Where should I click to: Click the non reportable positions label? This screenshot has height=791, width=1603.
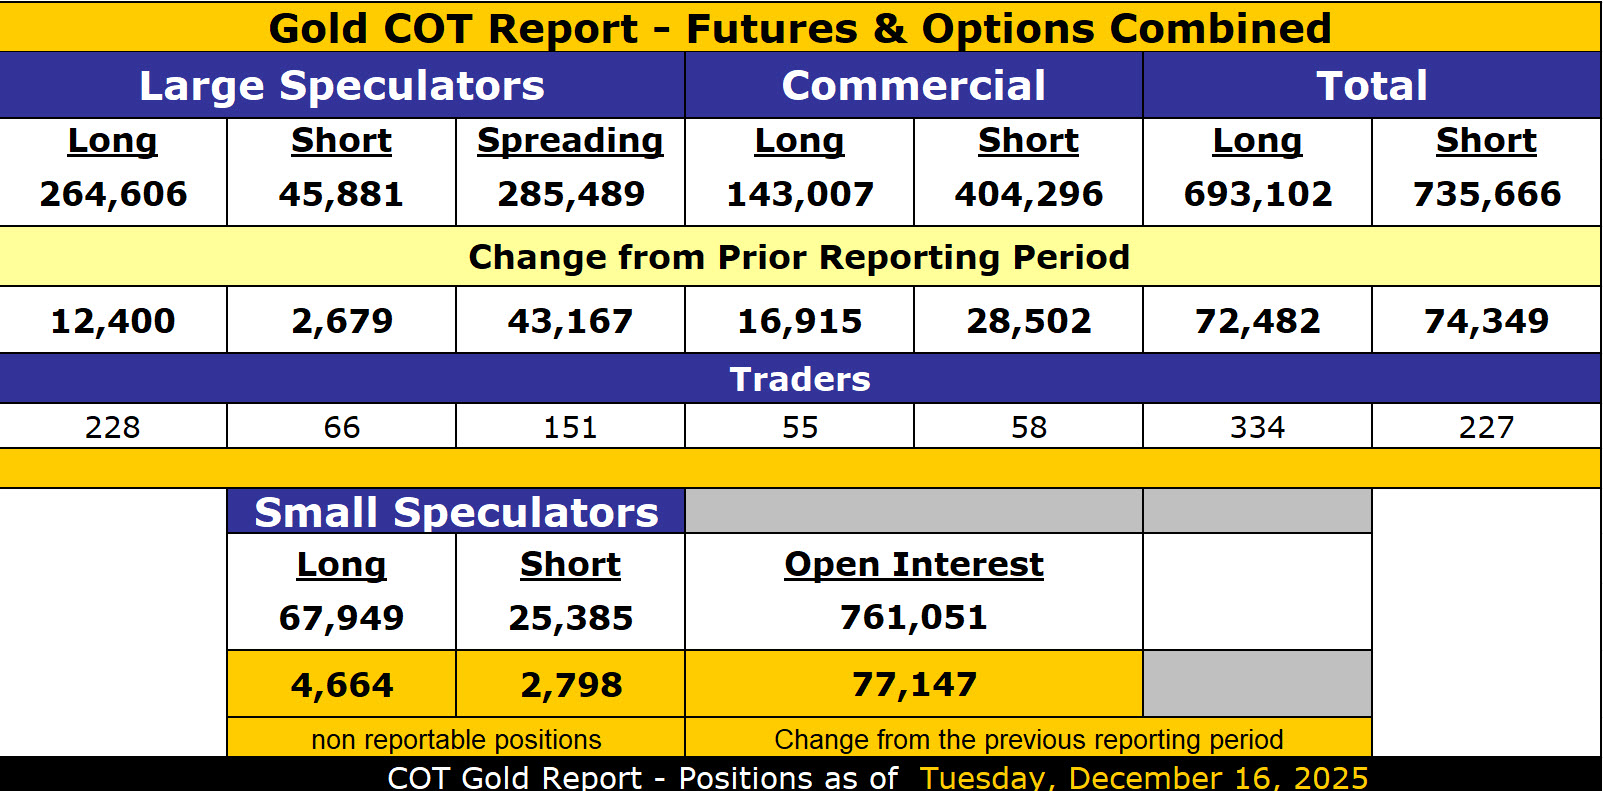click(456, 740)
